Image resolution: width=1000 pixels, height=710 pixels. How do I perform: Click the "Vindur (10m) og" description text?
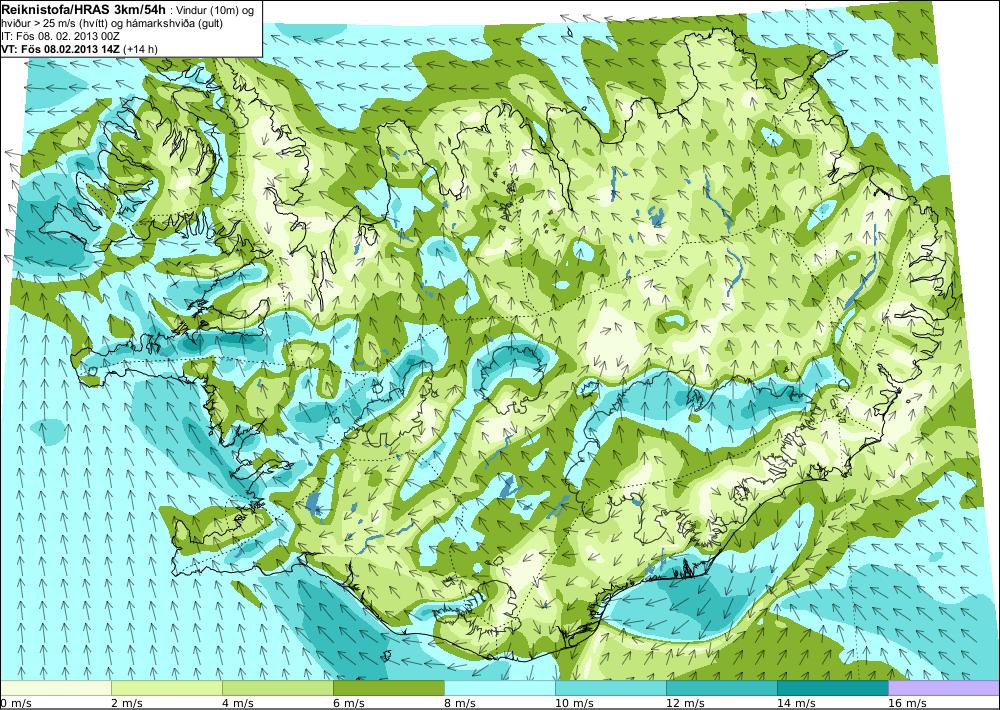tap(215, 10)
